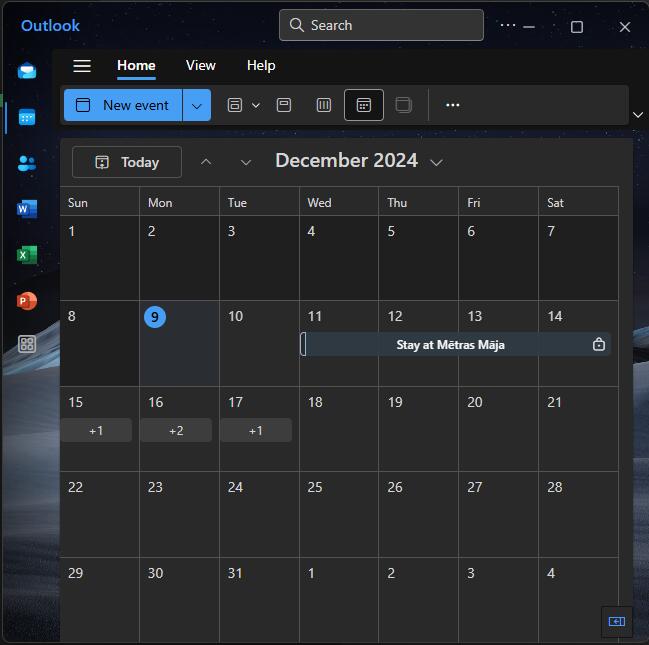Launch Excel from the sidebar
The image size is (649, 645).
tap(27, 255)
